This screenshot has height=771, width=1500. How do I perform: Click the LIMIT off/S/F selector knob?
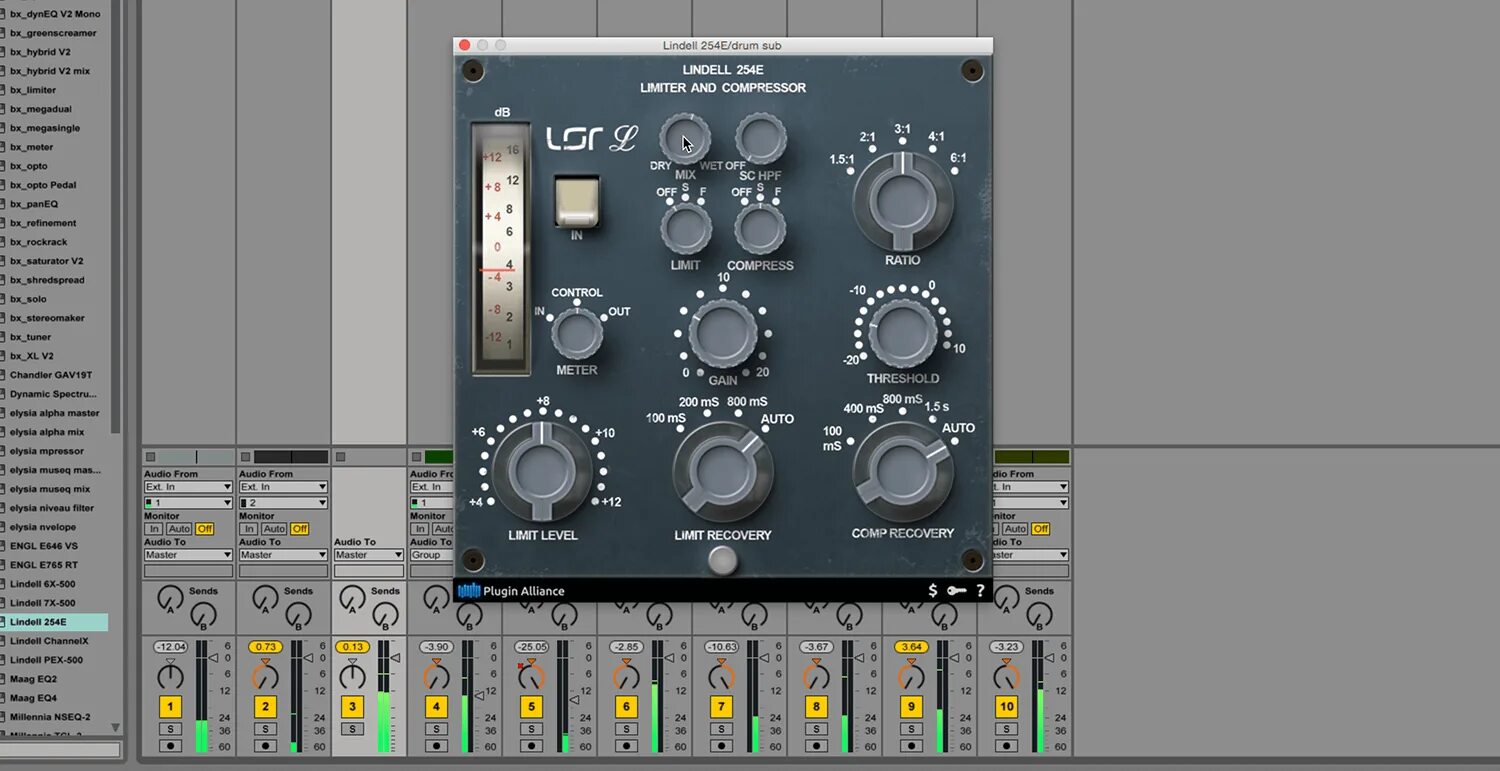[686, 227]
